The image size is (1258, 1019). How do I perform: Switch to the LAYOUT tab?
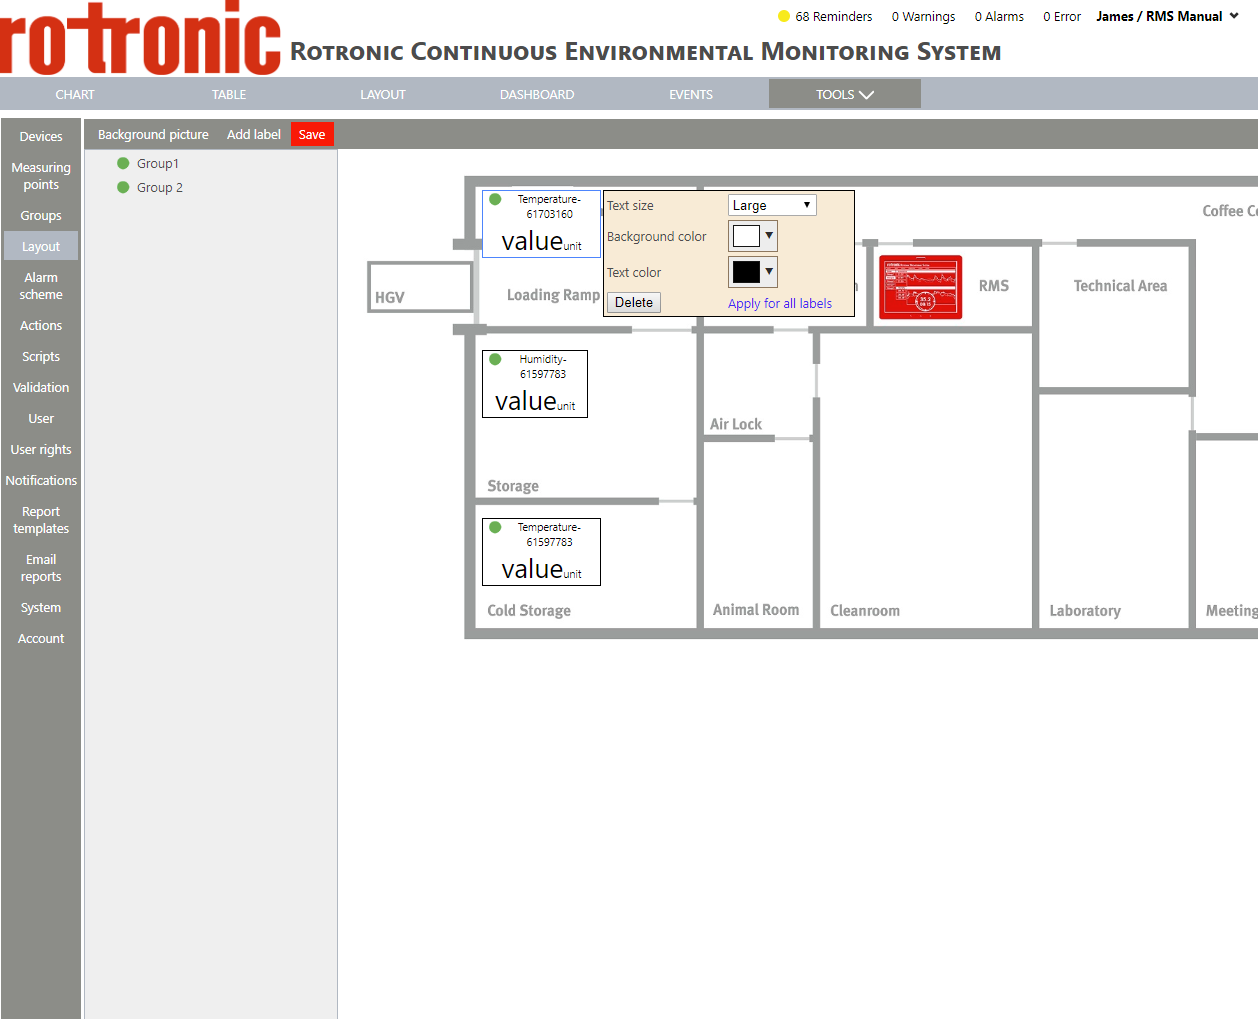point(383,95)
